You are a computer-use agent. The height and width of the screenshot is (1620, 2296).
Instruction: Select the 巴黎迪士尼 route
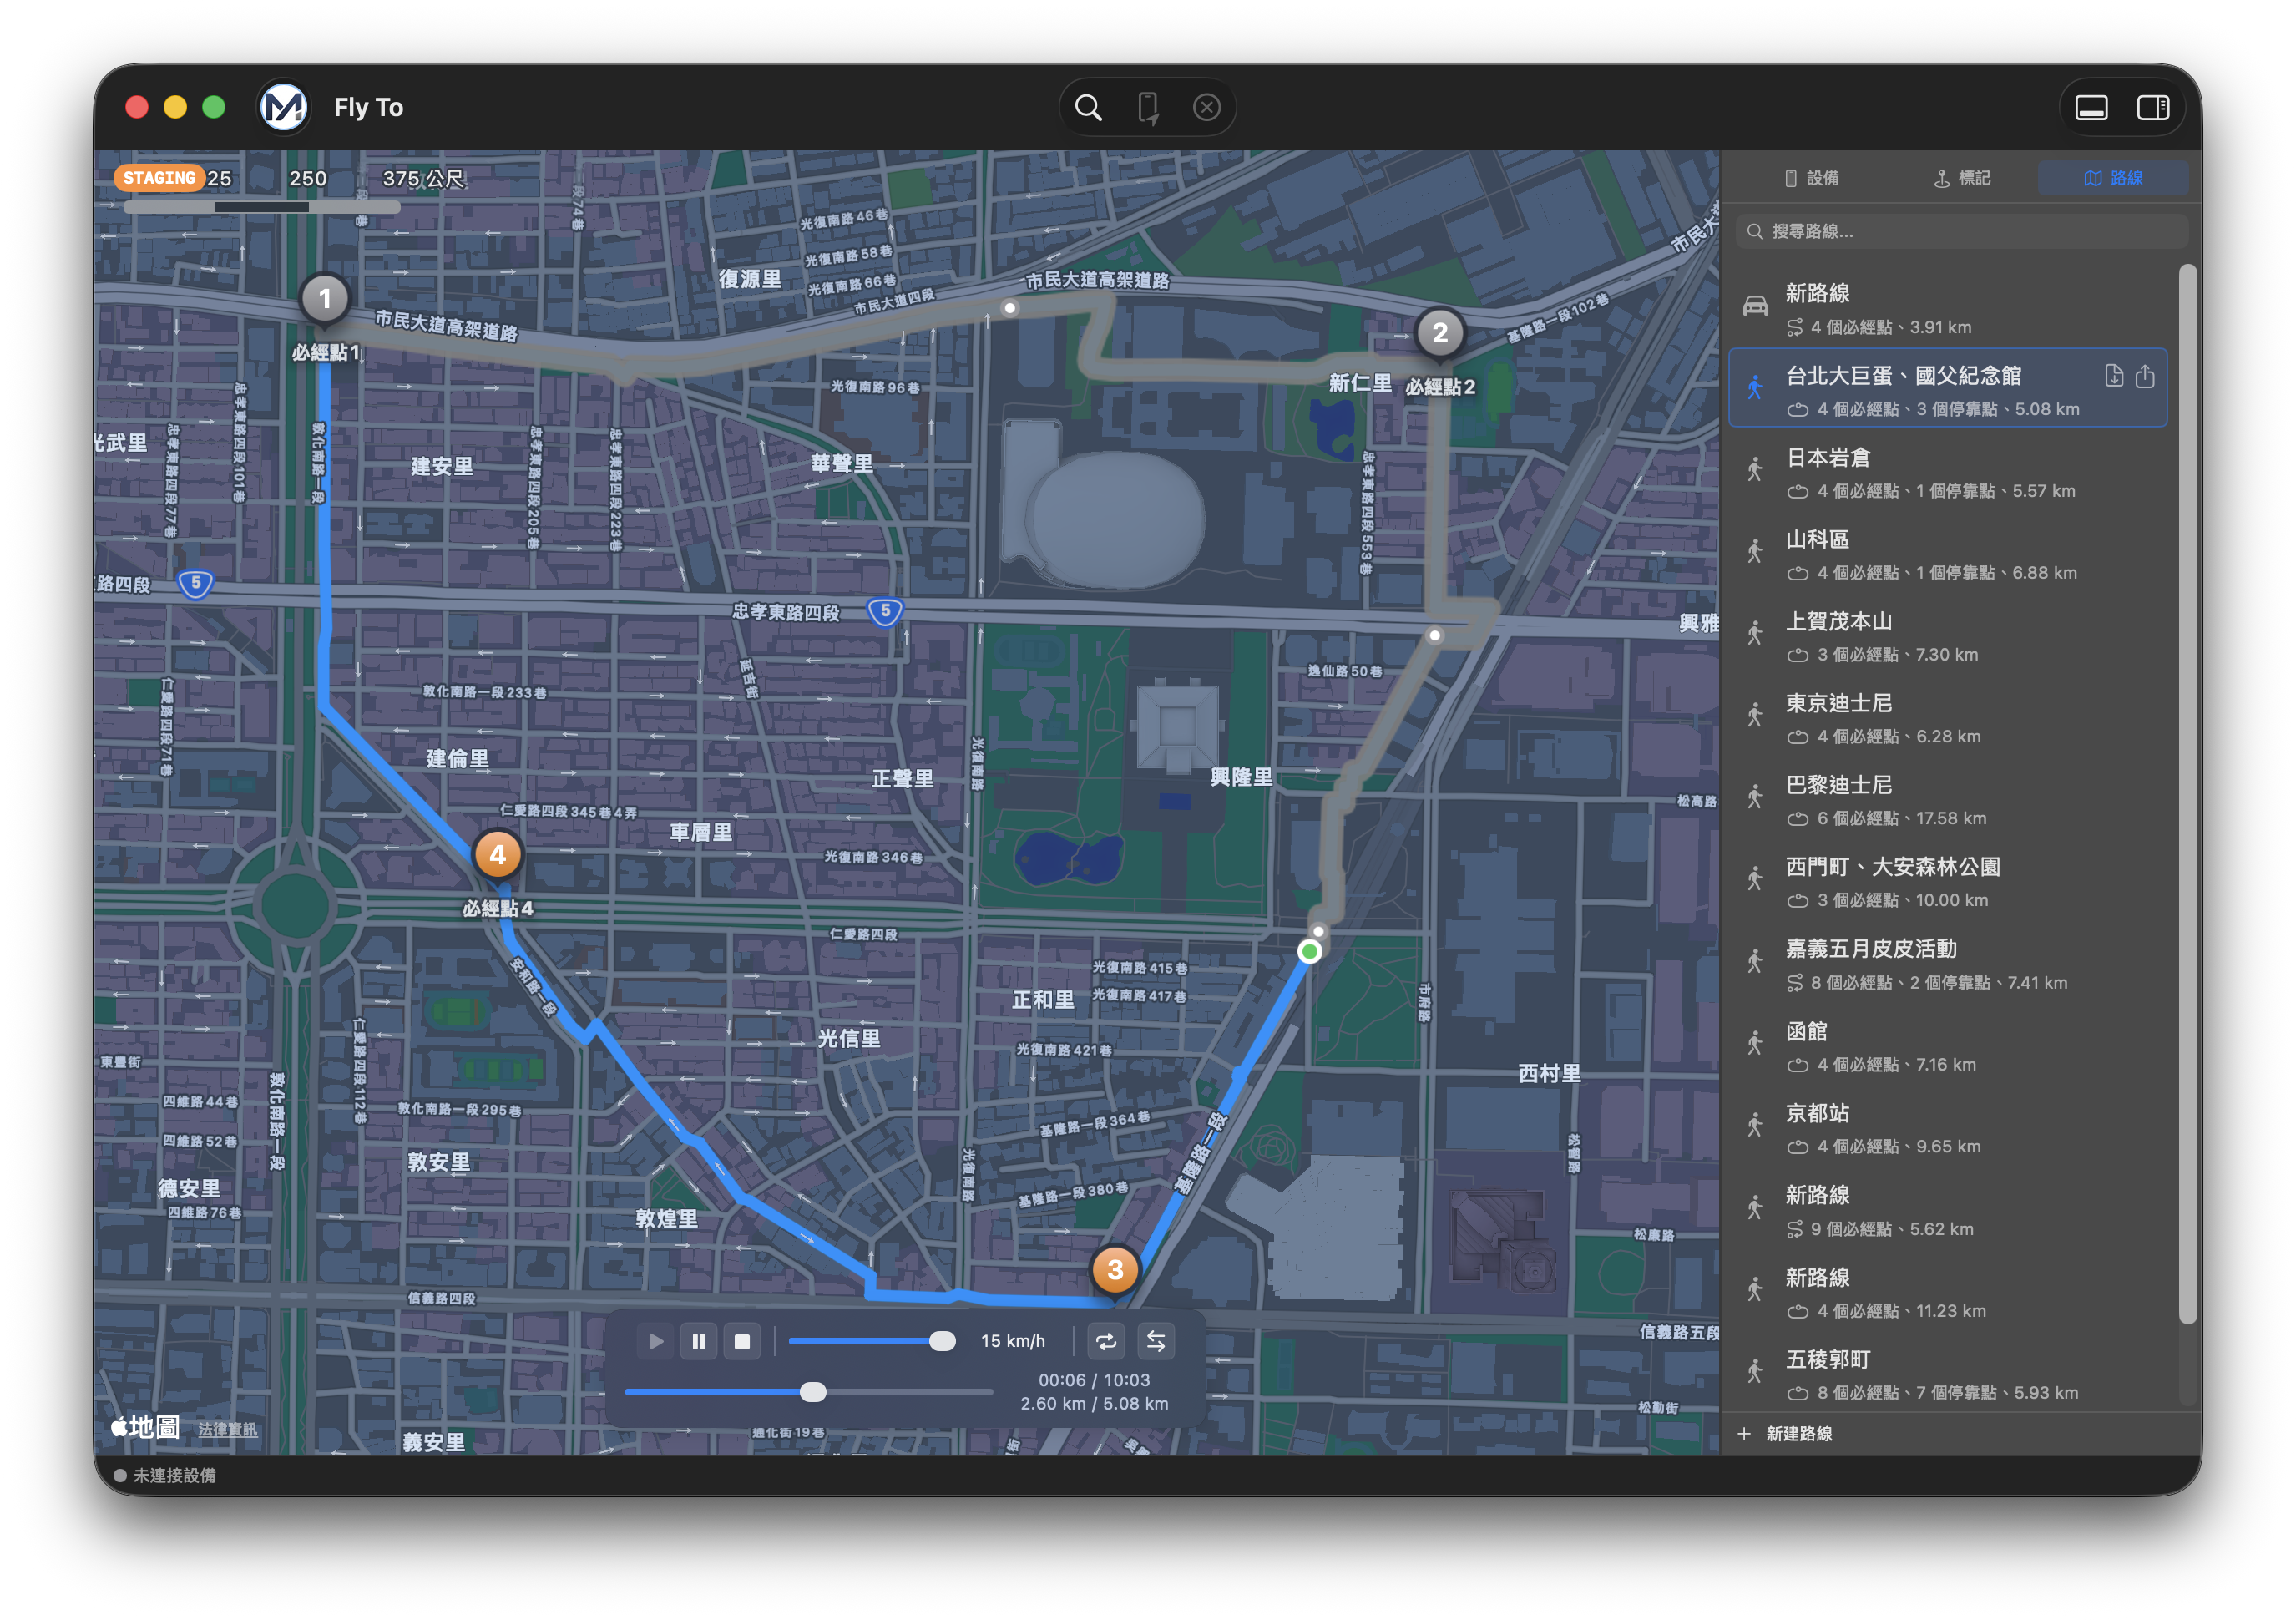[x=1948, y=800]
